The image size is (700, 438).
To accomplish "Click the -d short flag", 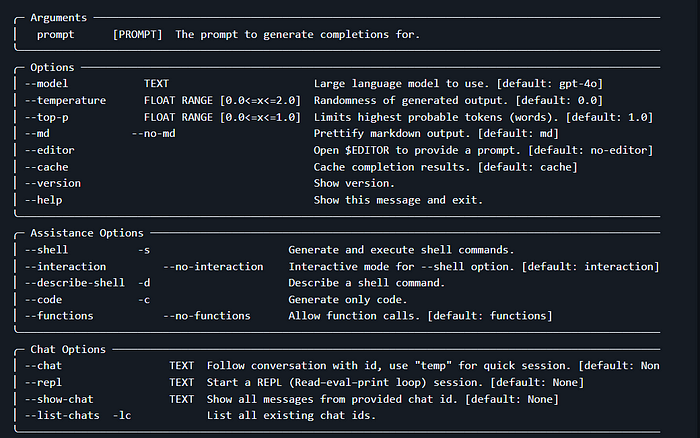I will pyautogui.click(x=144, y=283).
